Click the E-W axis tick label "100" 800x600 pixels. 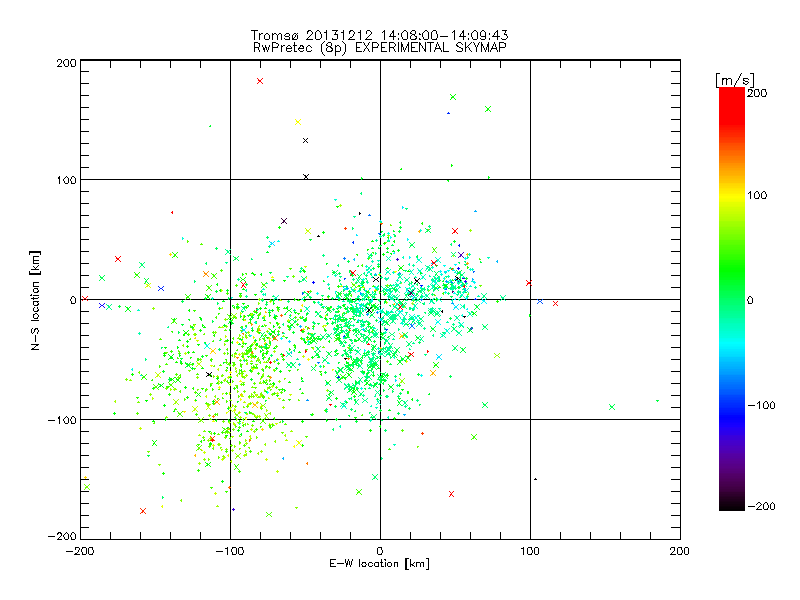[530, 551]
